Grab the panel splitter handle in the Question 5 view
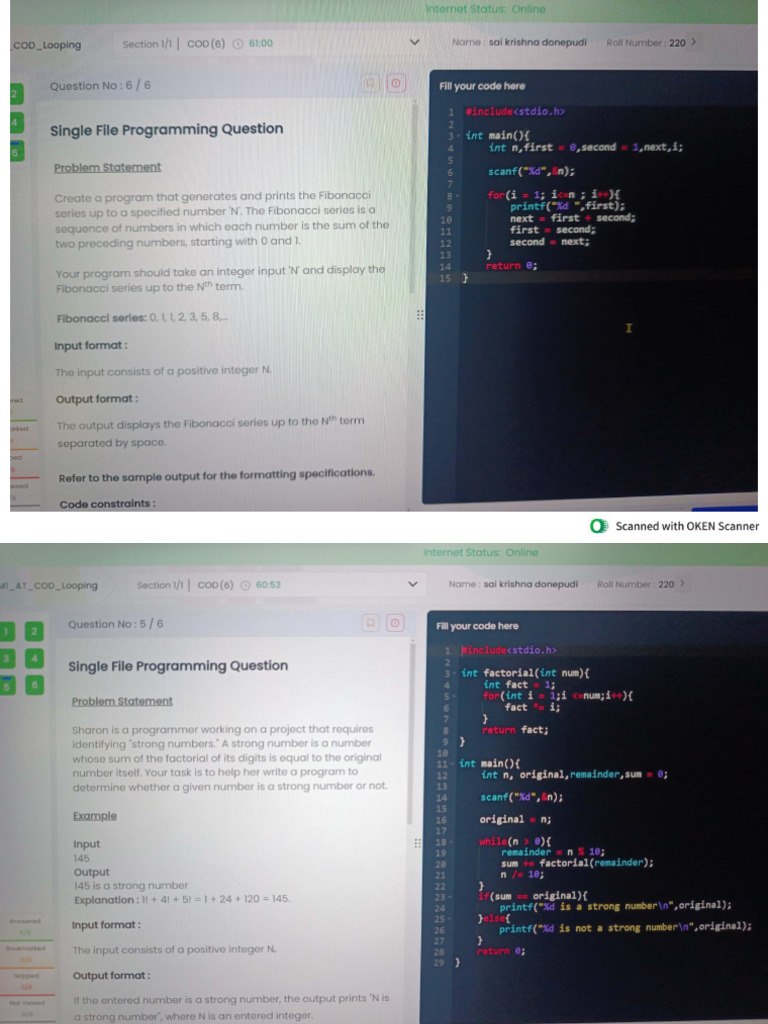This screenshot has width=768, height=1024. pos(417,843)
